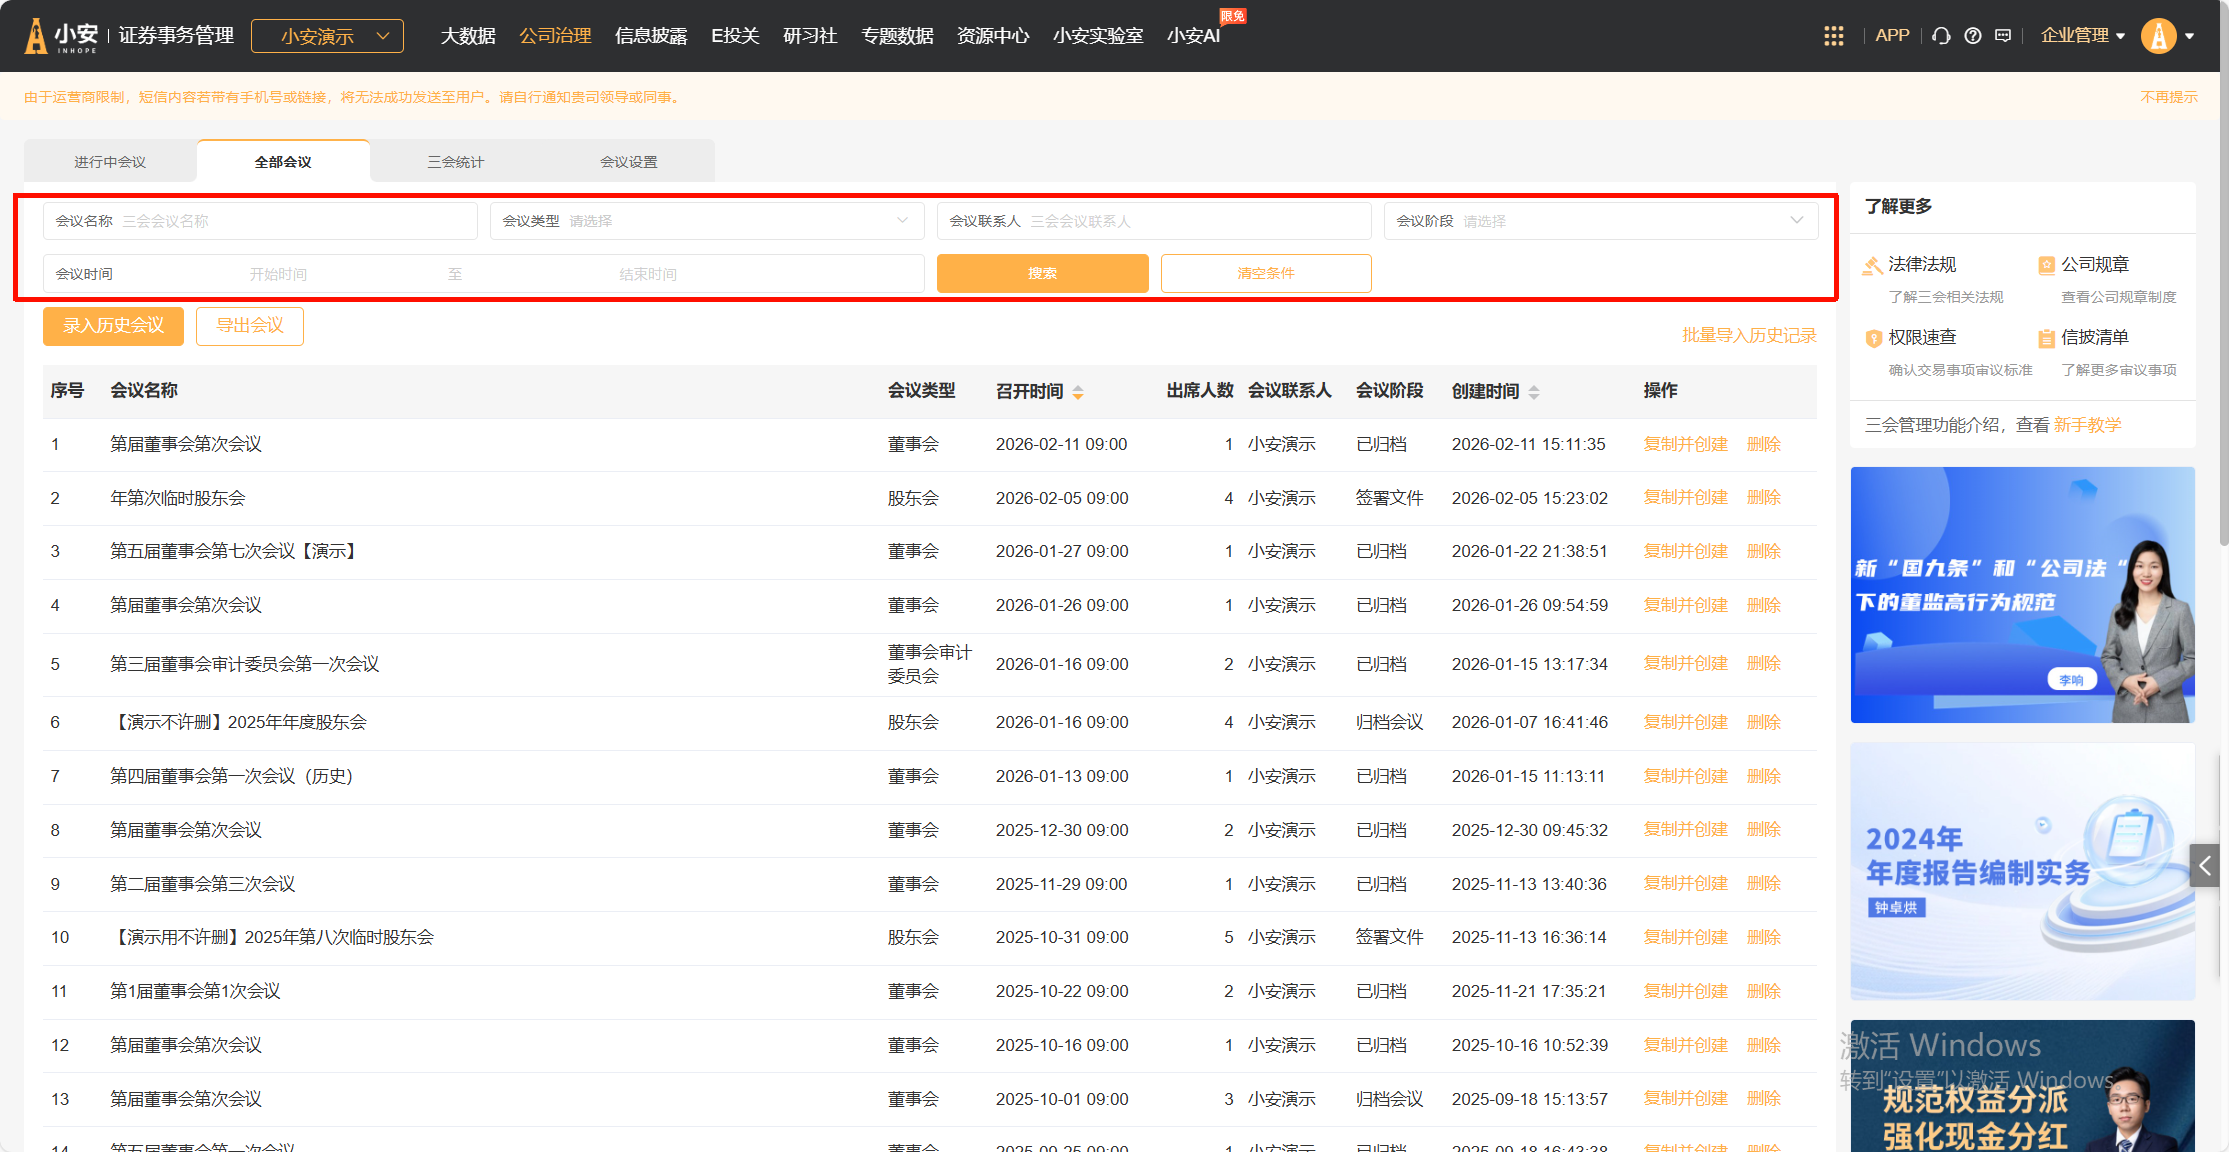Collapse the right sidebar arrow handle
The width and height of the screenshot is (2229, 1152).
click(2204, 866)
